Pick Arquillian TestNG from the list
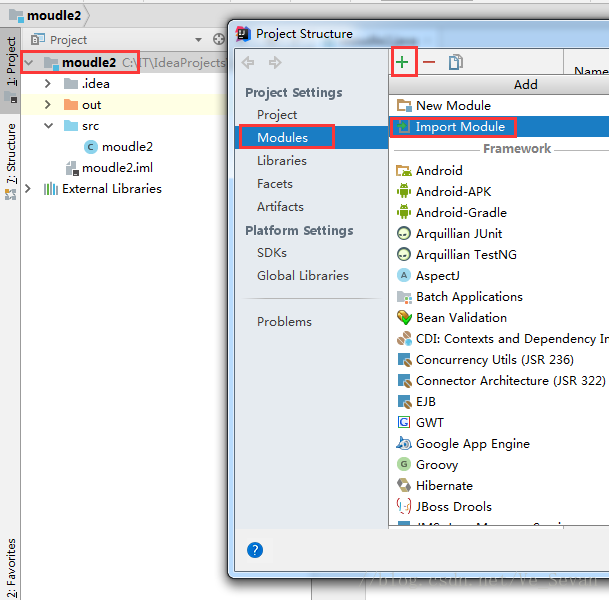 click(499, 254)
